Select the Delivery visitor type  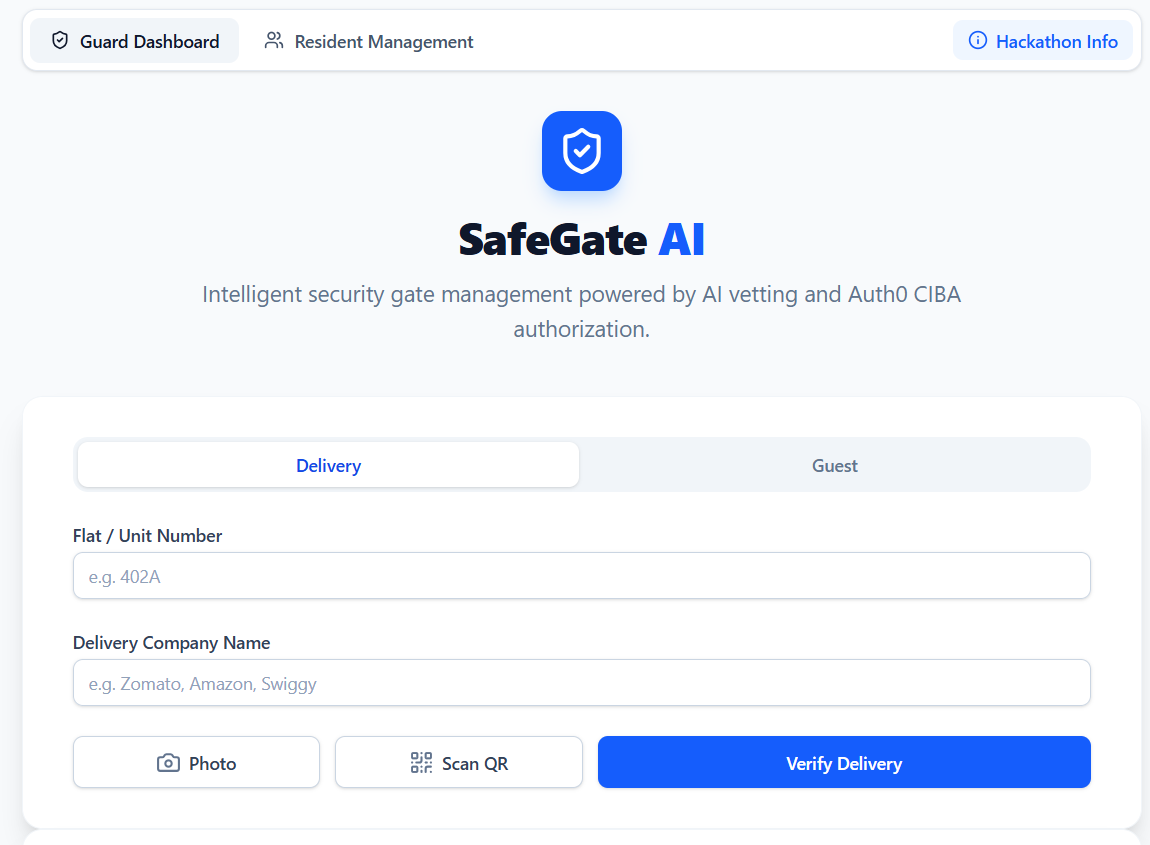pos(329,465)
